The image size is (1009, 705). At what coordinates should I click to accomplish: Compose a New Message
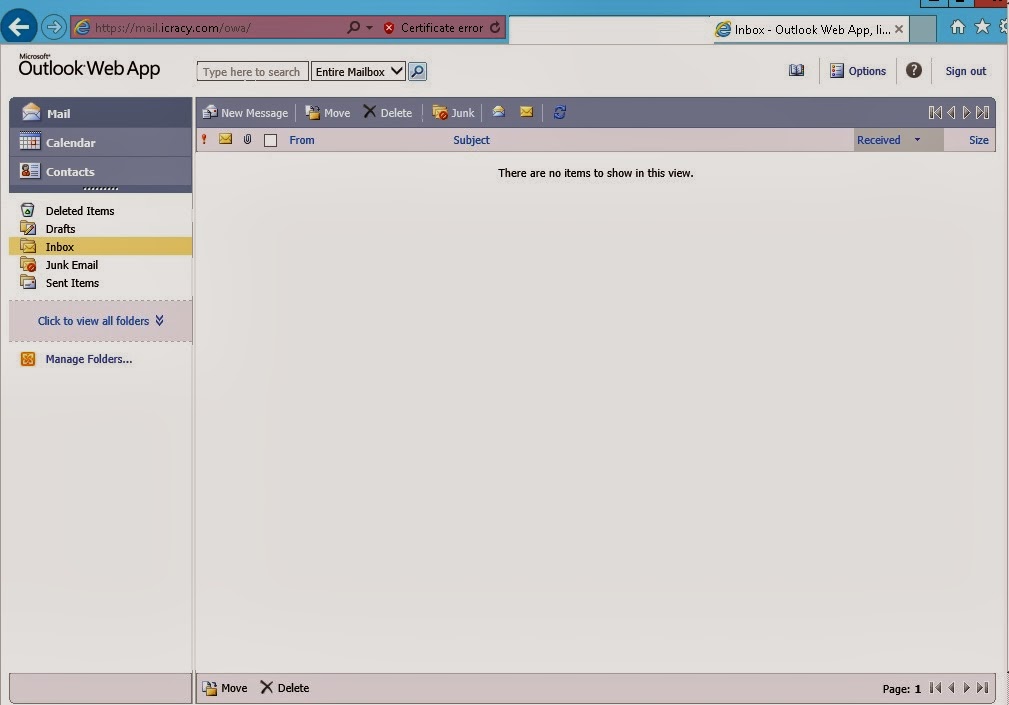coord(245,113)
